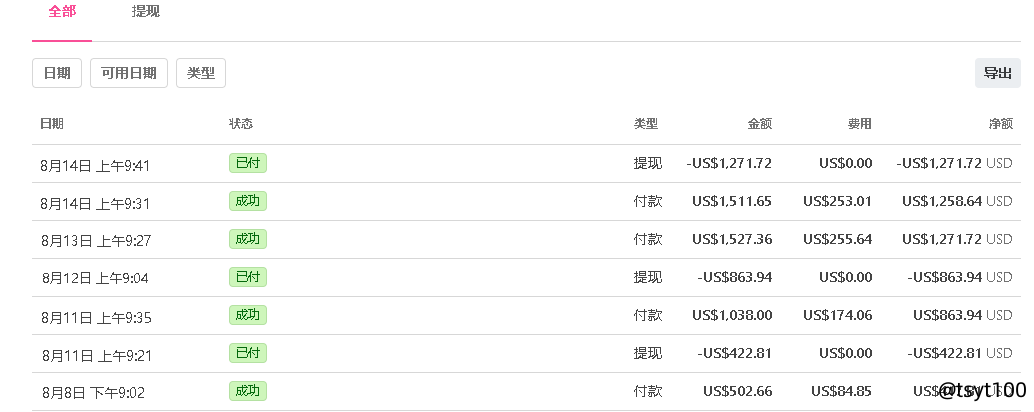This screenshot has width=1034, height=412.
Task: Click the 费用 column header
Action: (x=859, y=124)
